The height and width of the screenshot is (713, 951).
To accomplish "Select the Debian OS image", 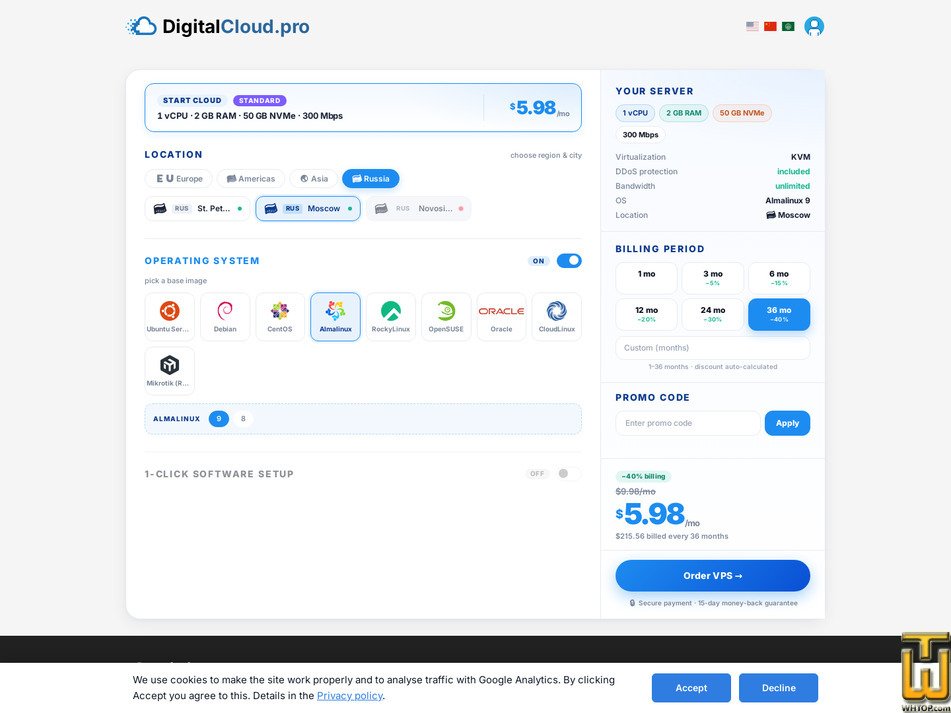I will coord(225,317).
